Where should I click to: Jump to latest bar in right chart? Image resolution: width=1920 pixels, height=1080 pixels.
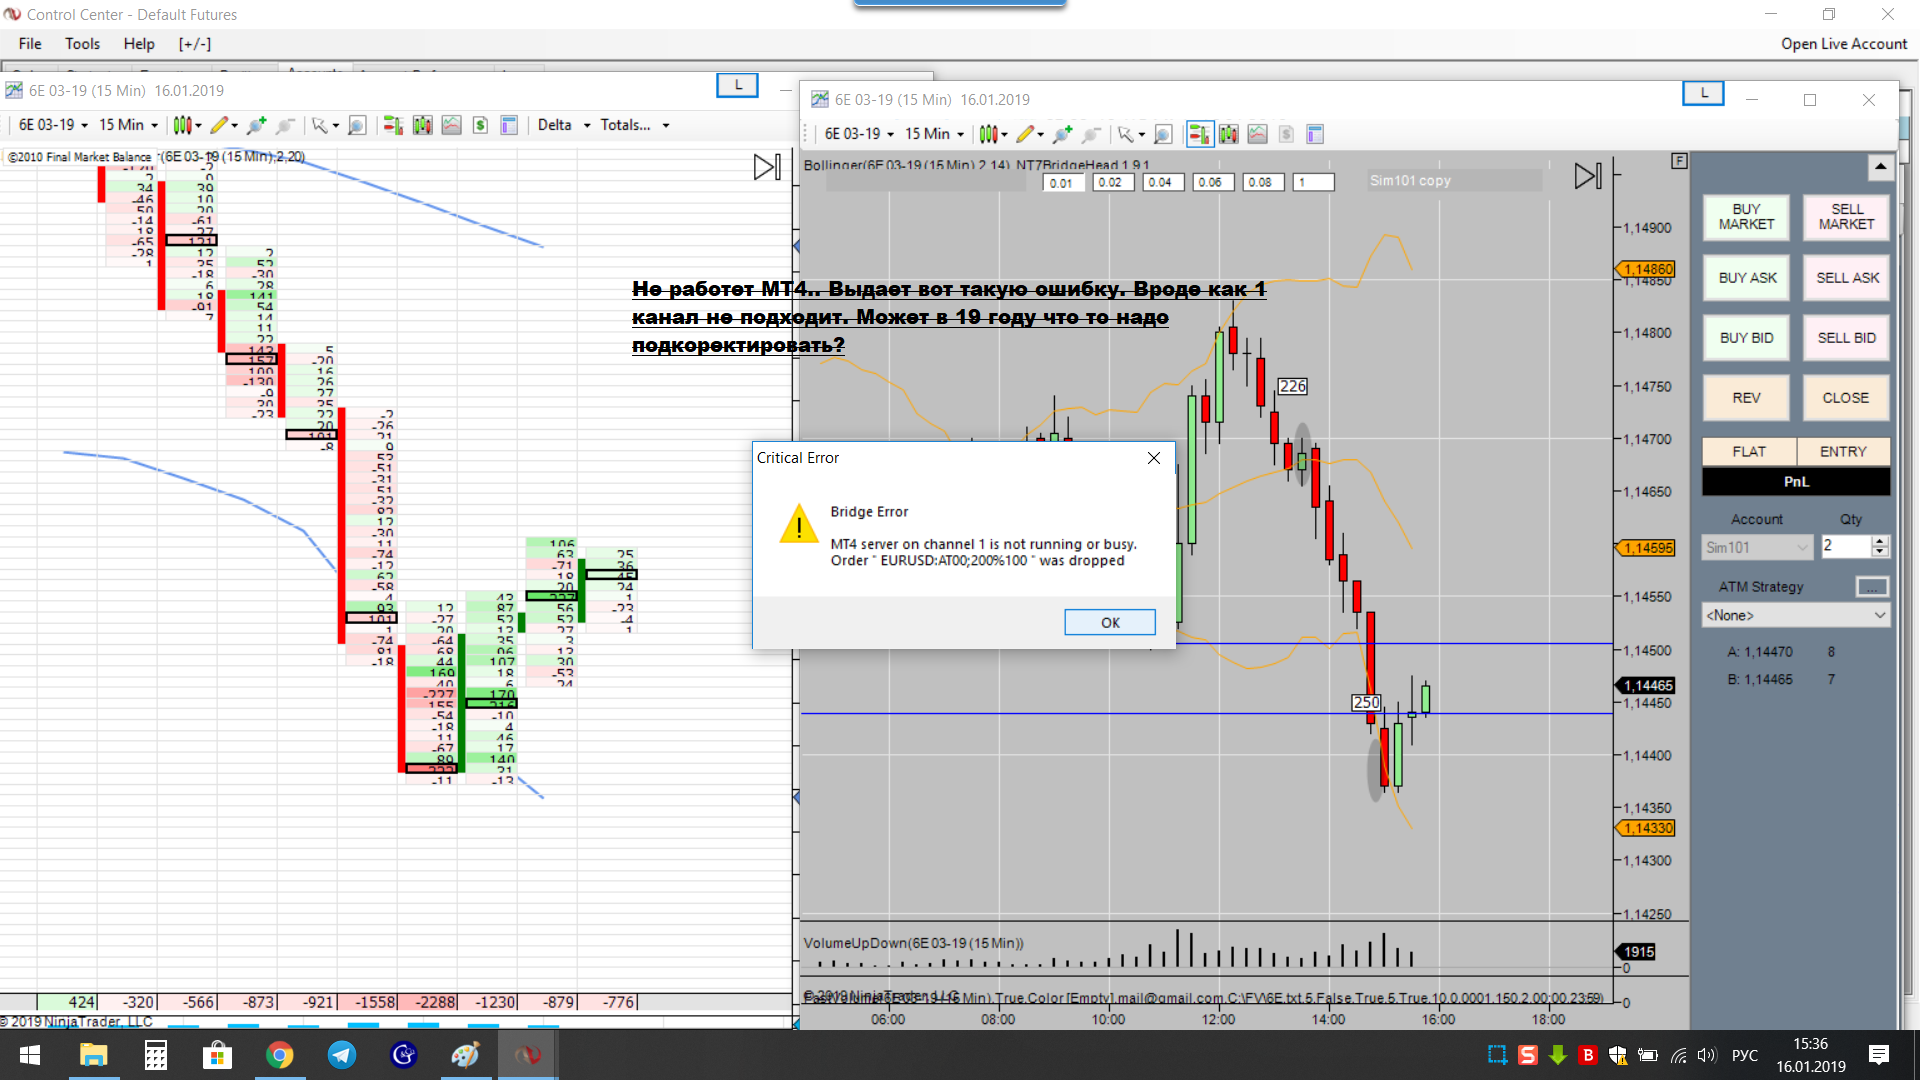pyautogui.click(x=1587, y=176)
